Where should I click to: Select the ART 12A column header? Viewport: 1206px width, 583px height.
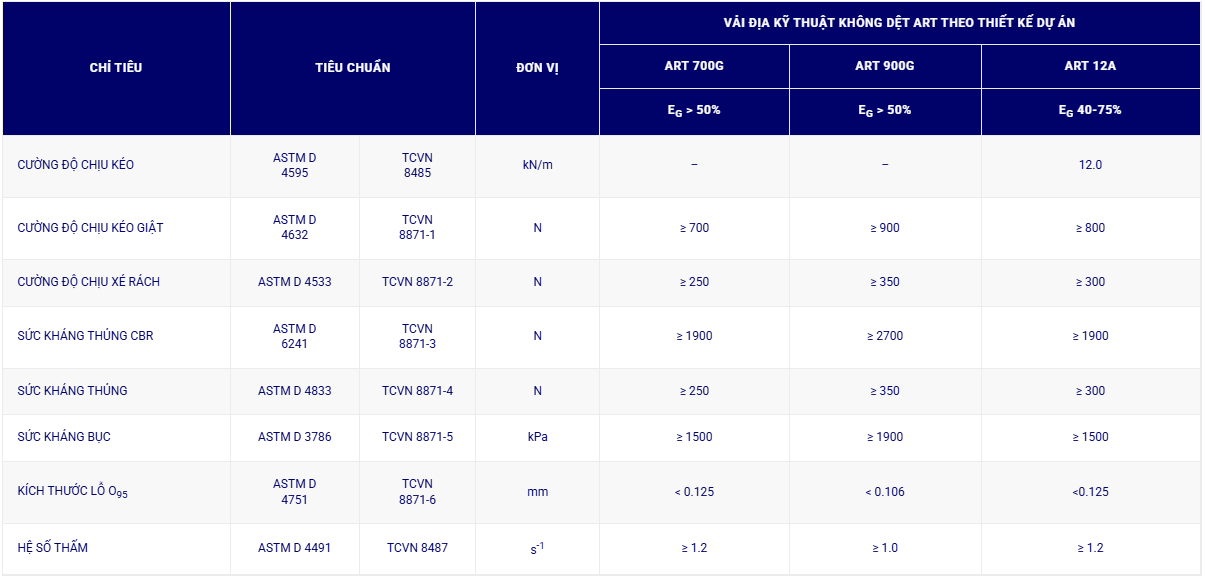[x=1090, y=66]
